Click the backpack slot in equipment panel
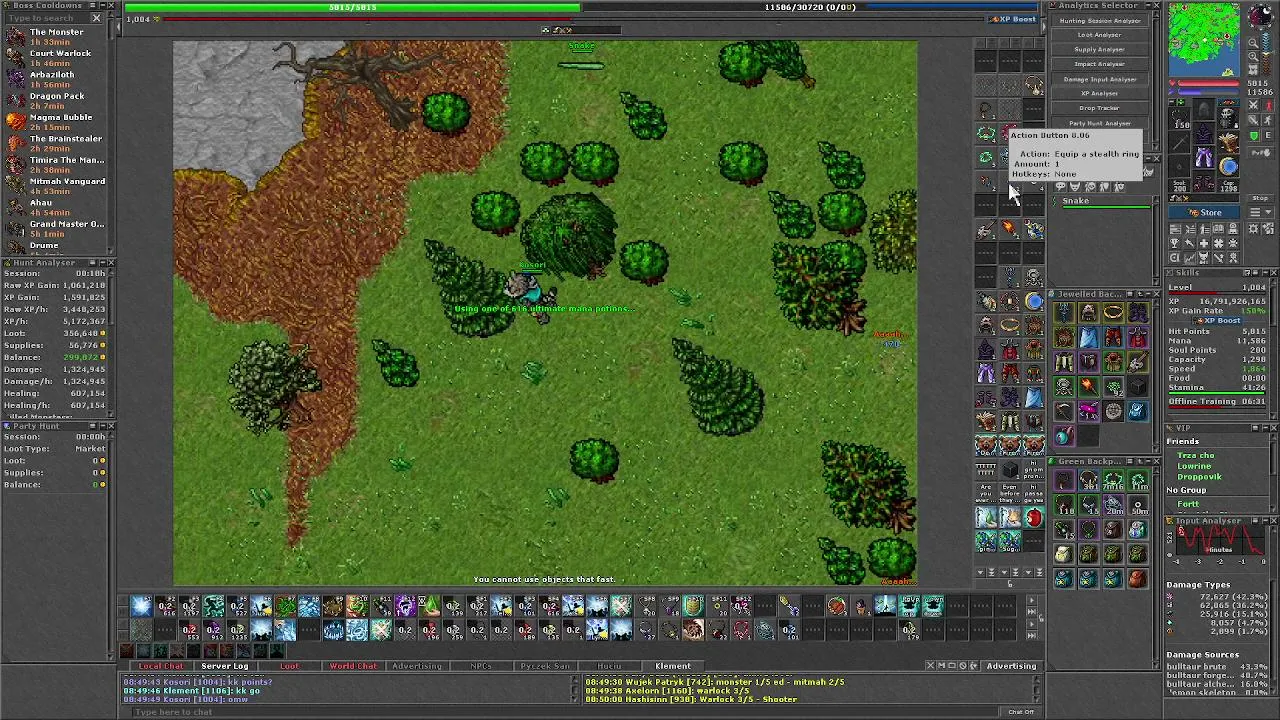 (x=1229, y=117)
